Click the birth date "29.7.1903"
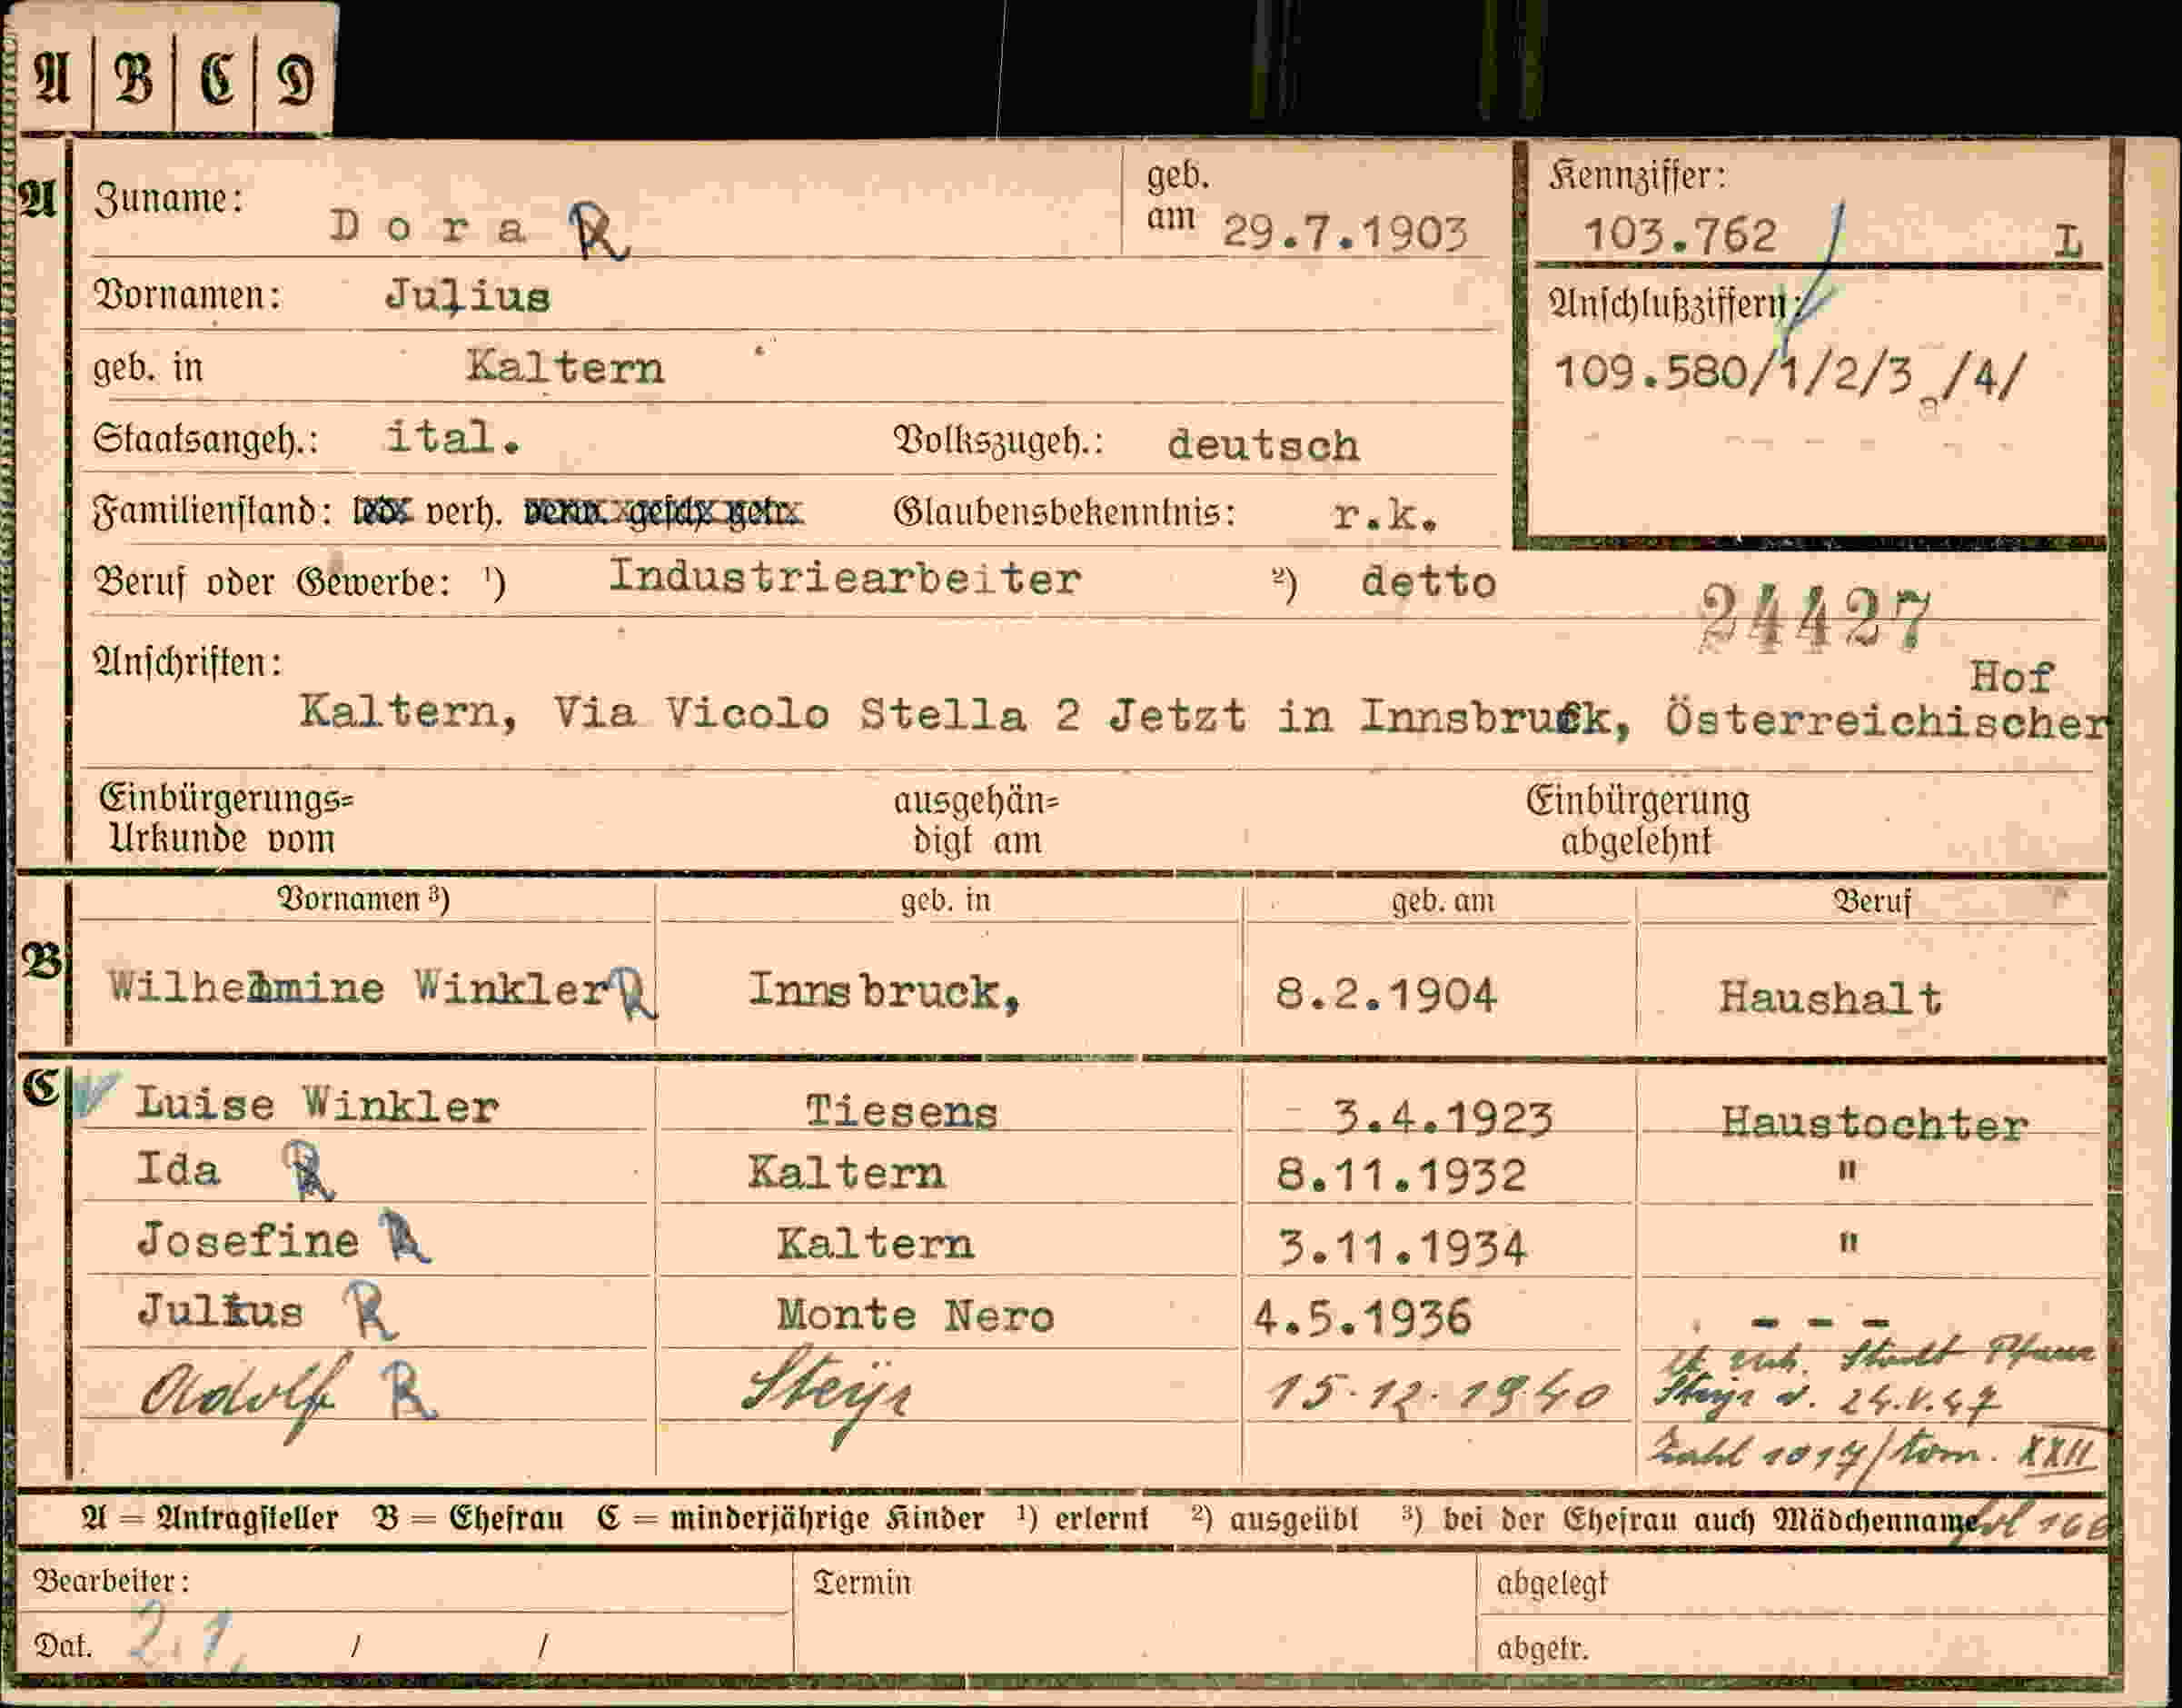This screenshot has width=2182, height=1708. pyautogui.click(x=1345, y=233)
